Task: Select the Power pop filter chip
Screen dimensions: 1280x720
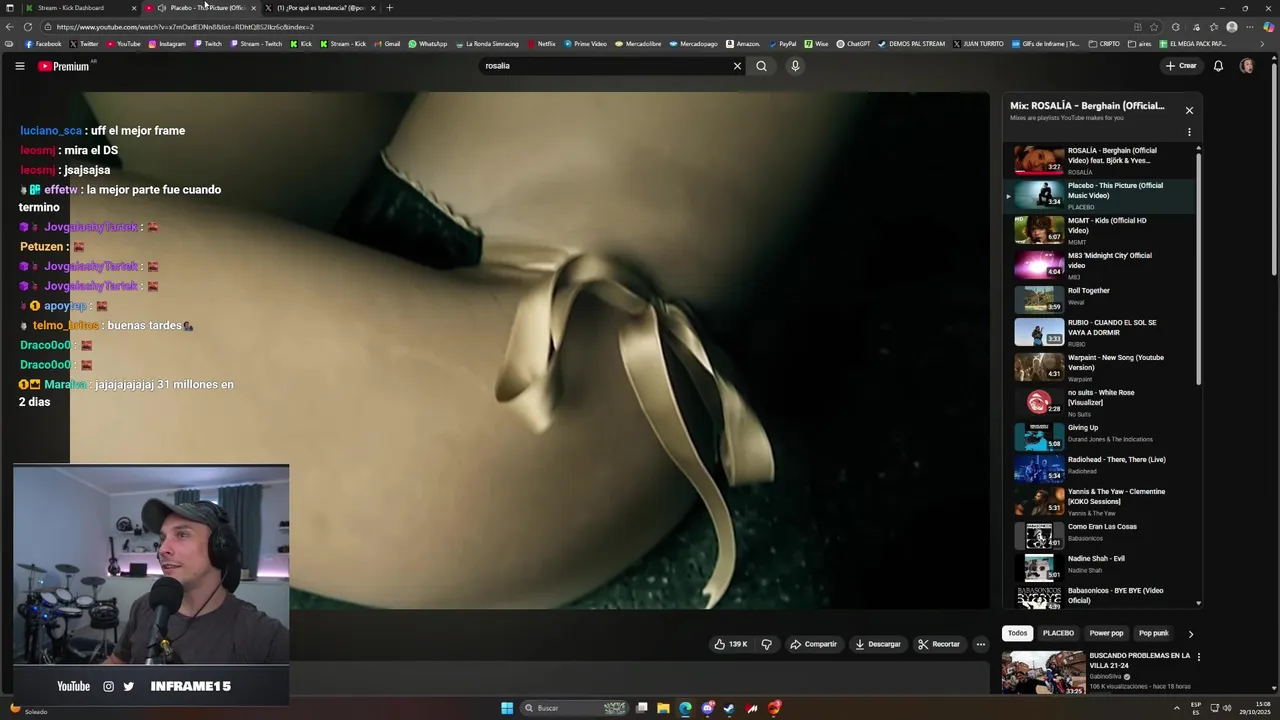Action: [1106, 633]
